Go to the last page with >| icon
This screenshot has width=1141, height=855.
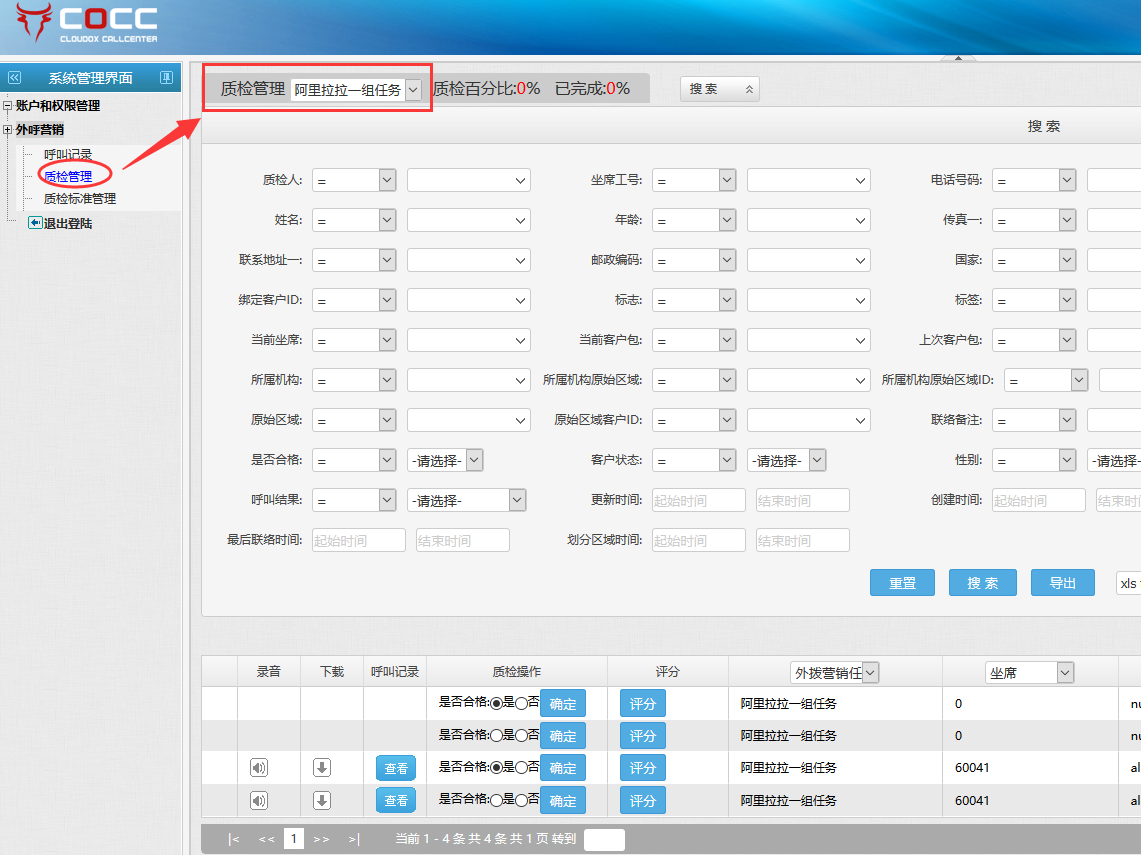pyautogui.click(x=354, y=839)
